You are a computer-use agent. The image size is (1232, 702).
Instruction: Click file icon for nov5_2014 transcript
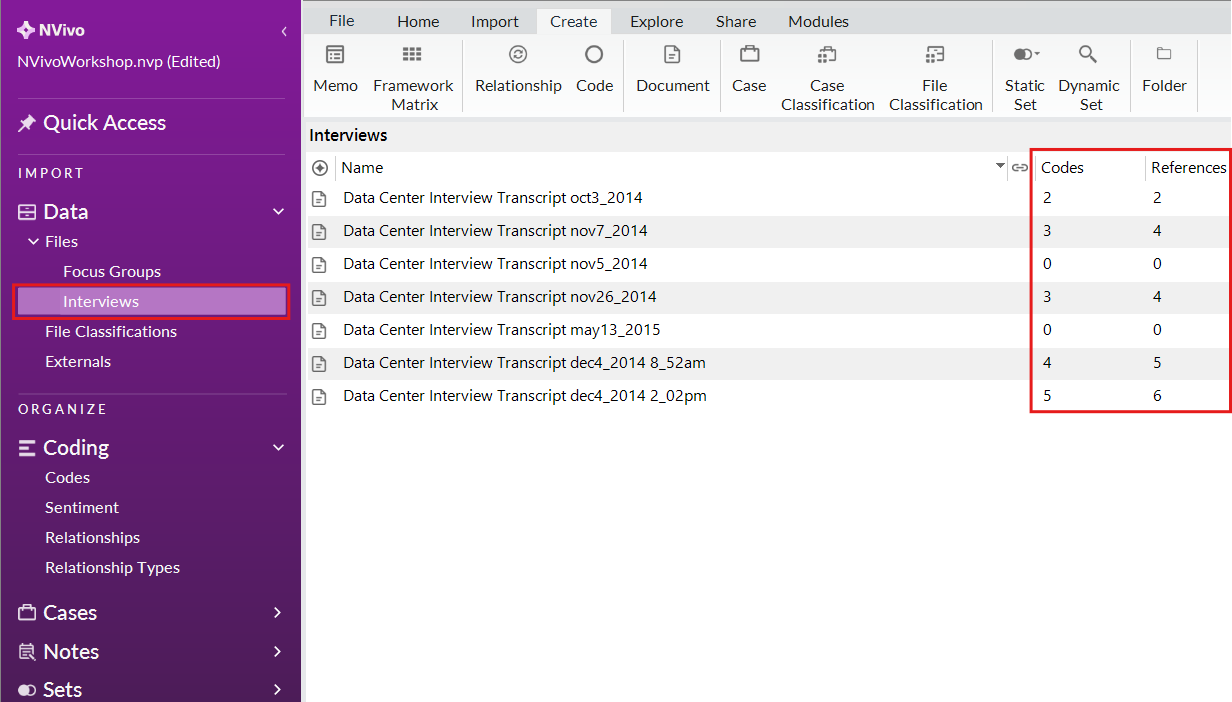(x=320, y=265)
